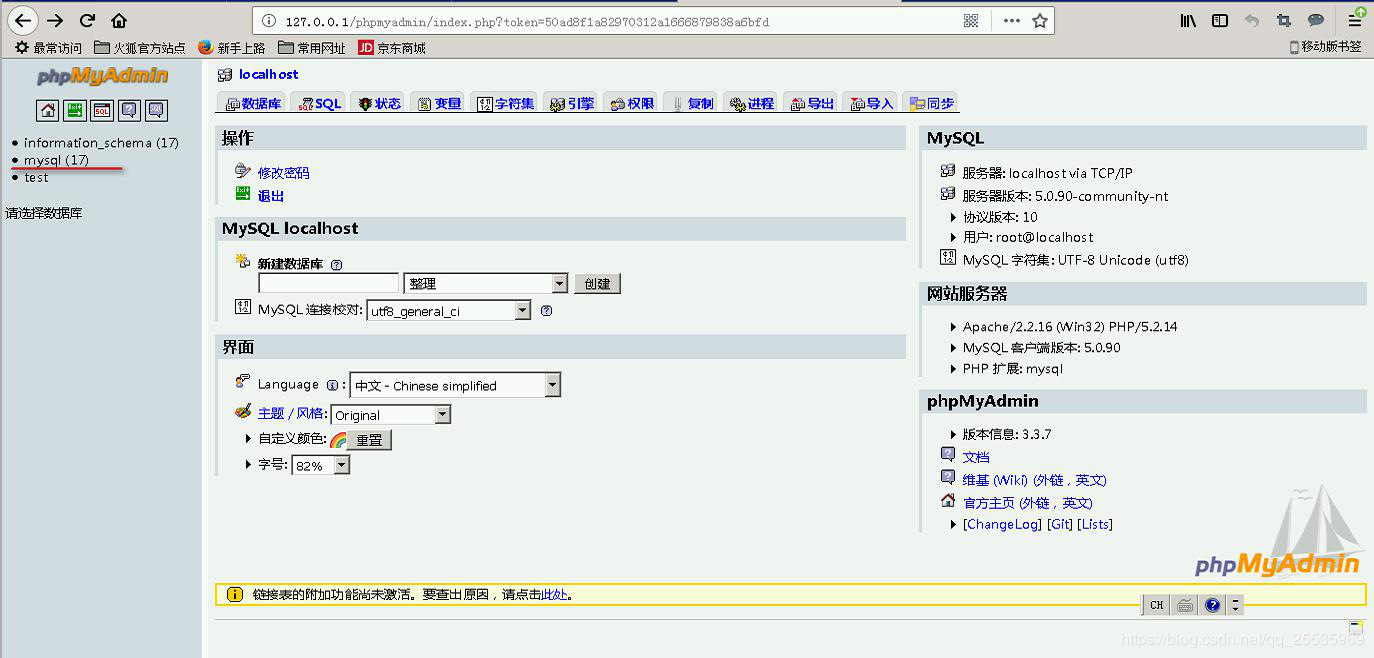
Task: Open the 移动版书签 bookmarks folder
Action: pos(1325,47)
